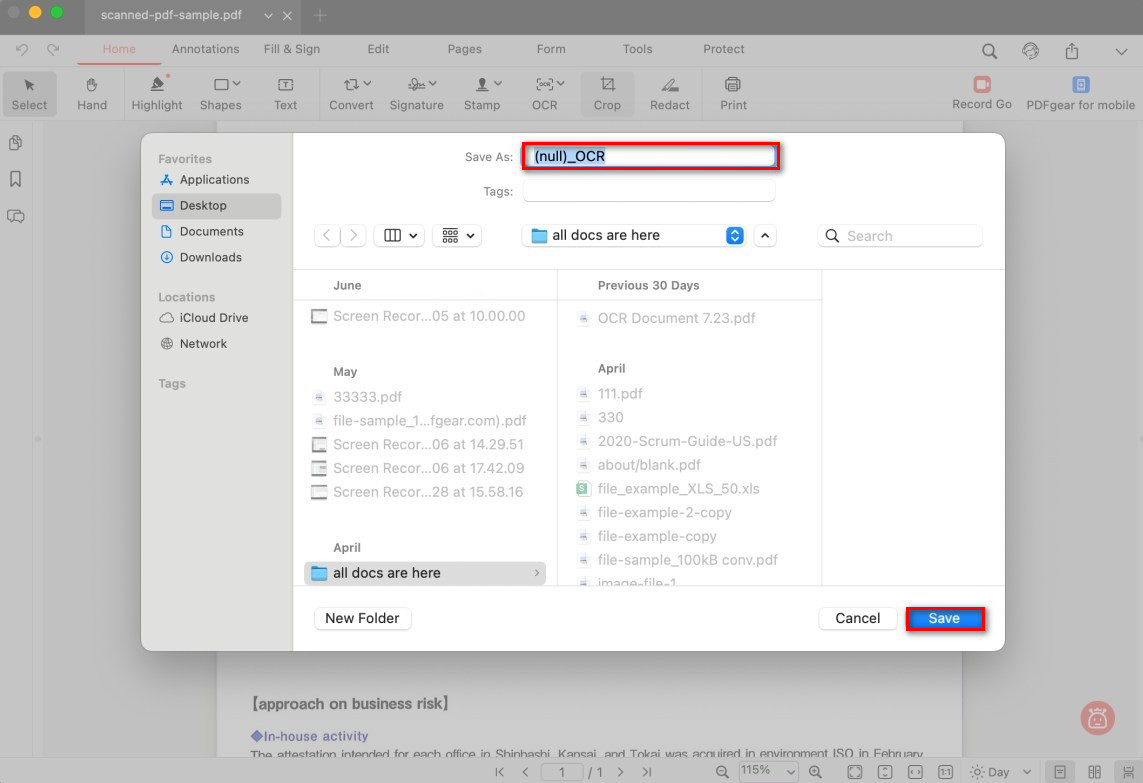The width and height of the screenshot is (1143, 783).
Task: Select the Crop tool
Action: 607,86
